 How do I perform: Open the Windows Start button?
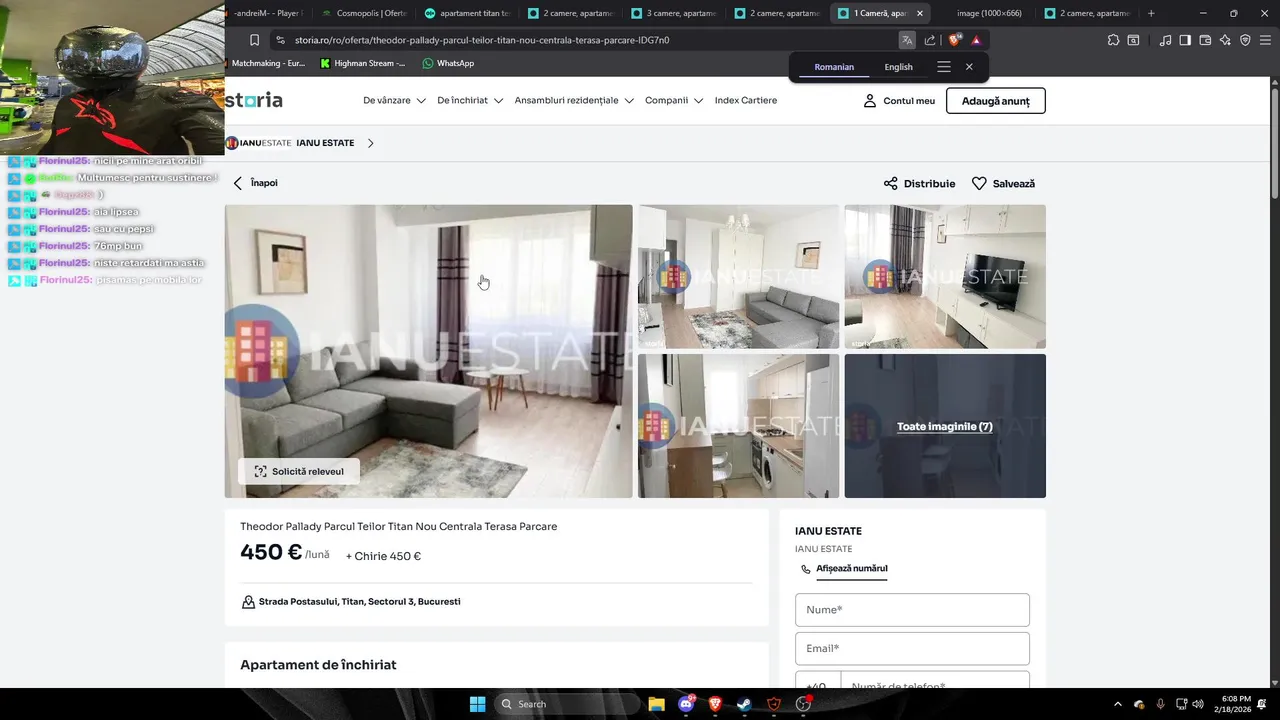click(x=477, y=704)
